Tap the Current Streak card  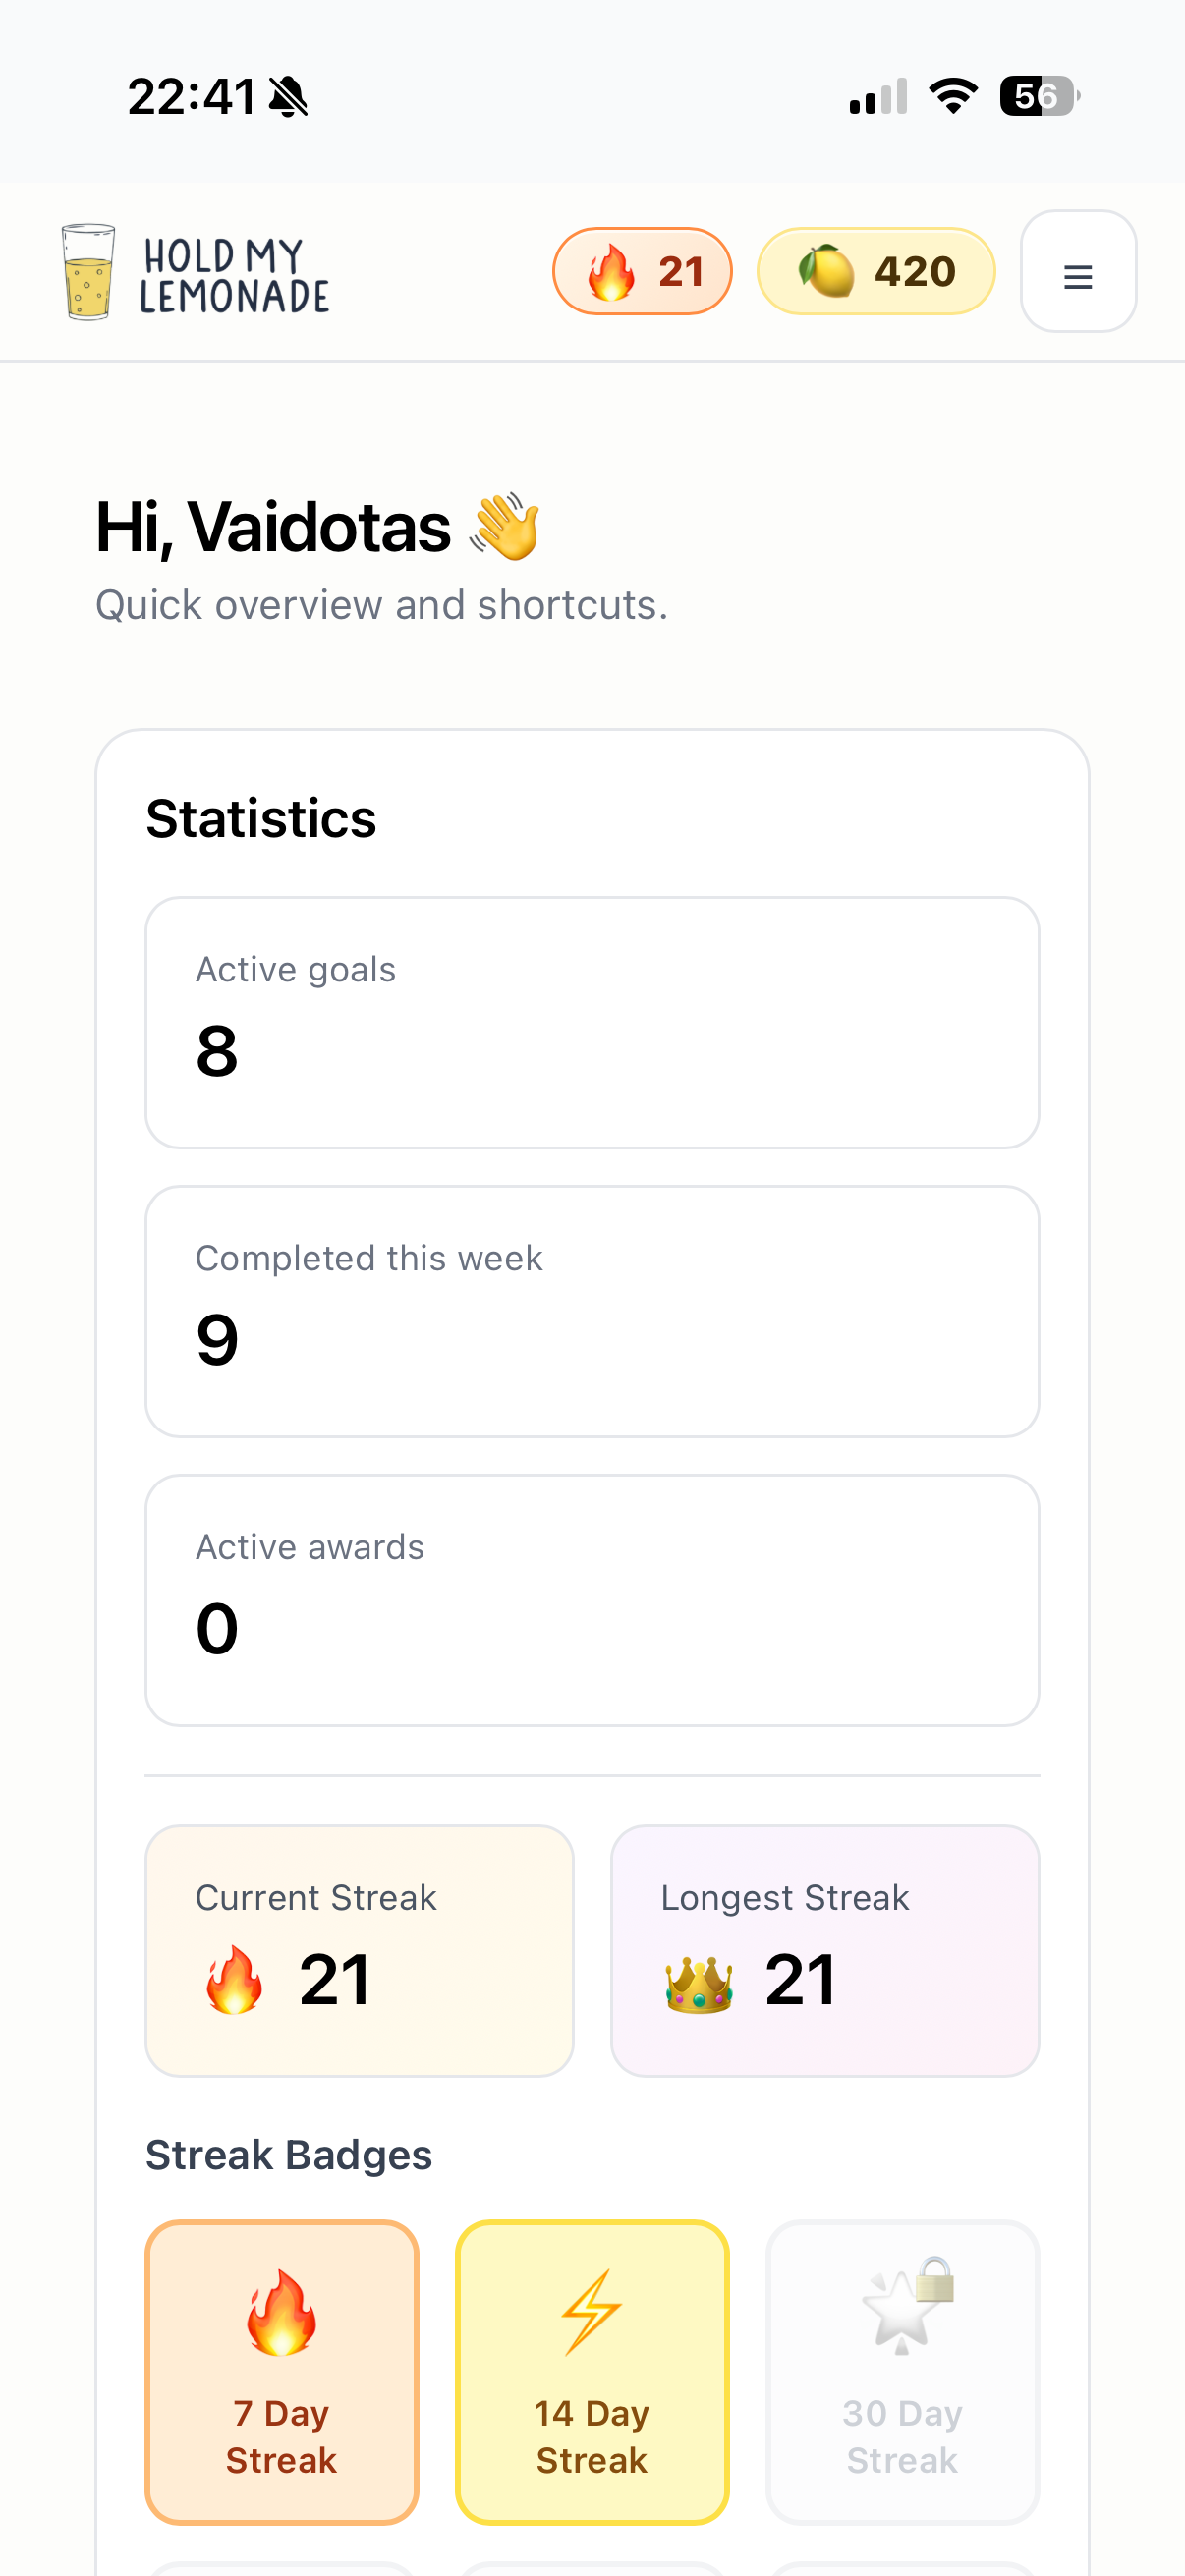[359, 1949]
